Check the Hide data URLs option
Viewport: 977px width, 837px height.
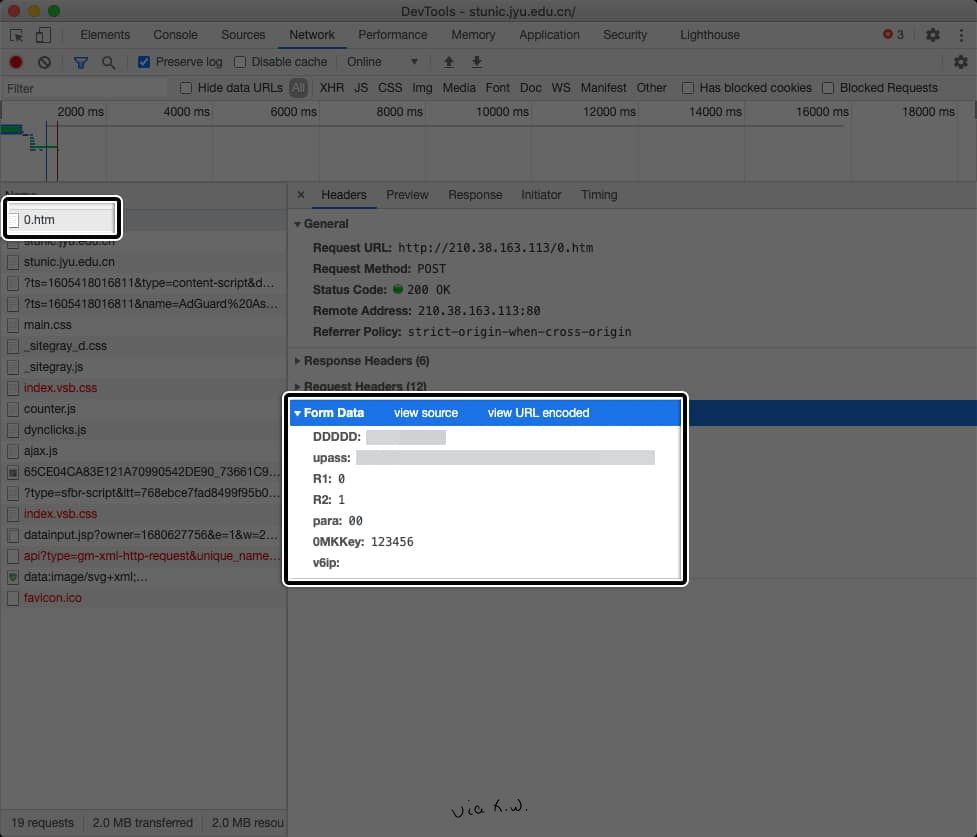(186, 88)
